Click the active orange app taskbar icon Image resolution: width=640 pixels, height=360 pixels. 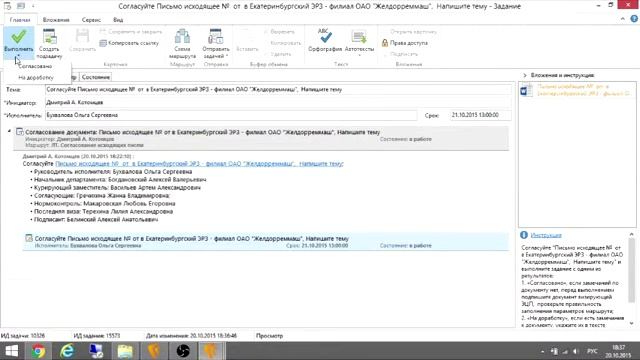pyautogui.click(x=211, y=351)
